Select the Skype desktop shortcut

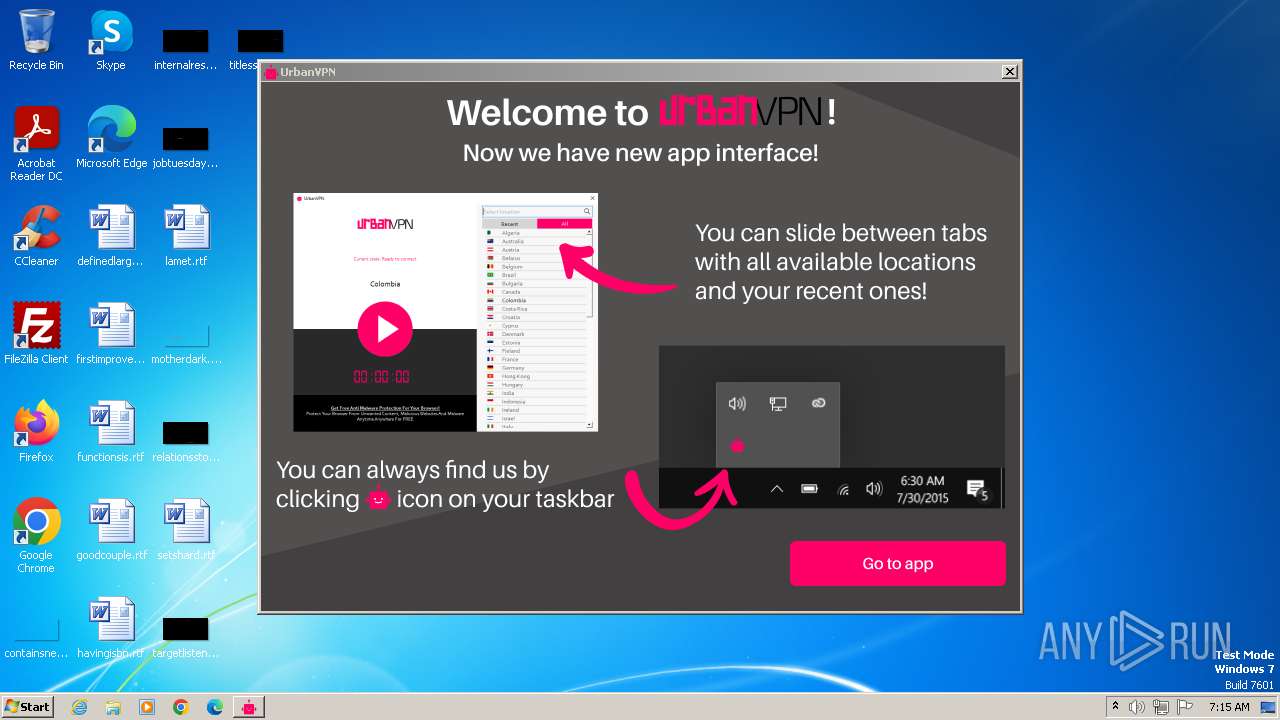point(110,40)
